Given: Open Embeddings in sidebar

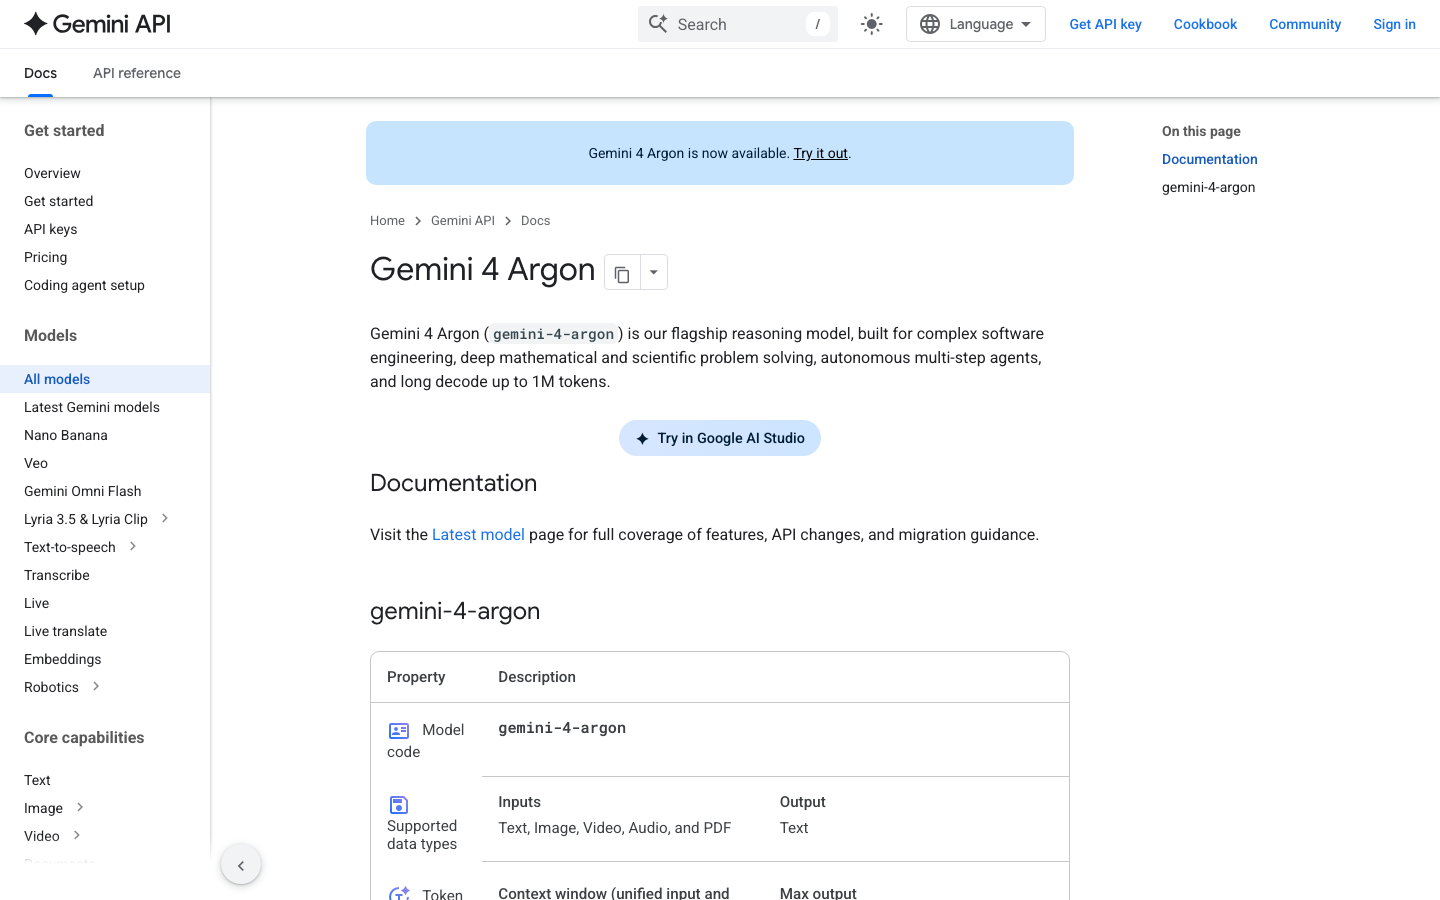Looking at the screenshot, I should [x=63, y=659].
